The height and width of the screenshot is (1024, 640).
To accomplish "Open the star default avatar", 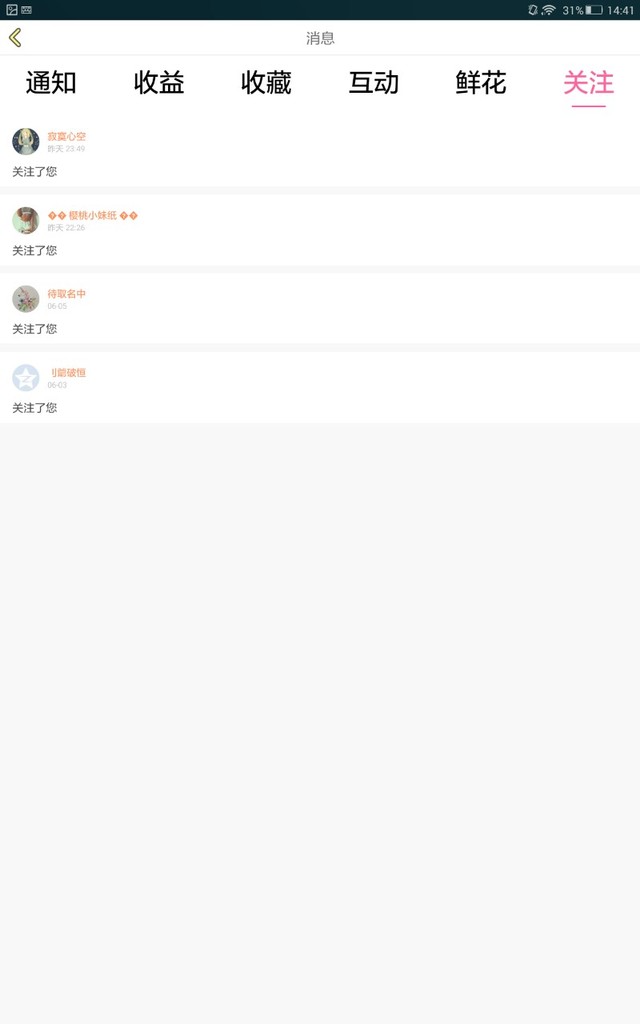I will click(25, 378).
